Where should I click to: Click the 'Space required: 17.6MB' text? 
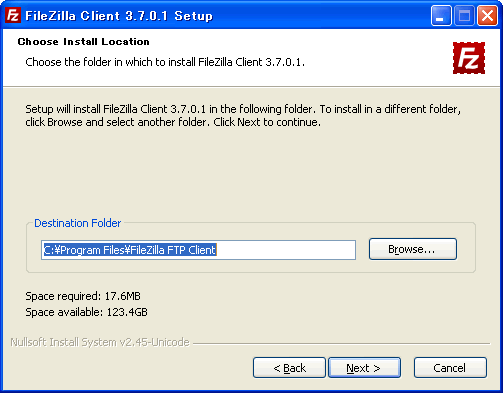(83, 296)
